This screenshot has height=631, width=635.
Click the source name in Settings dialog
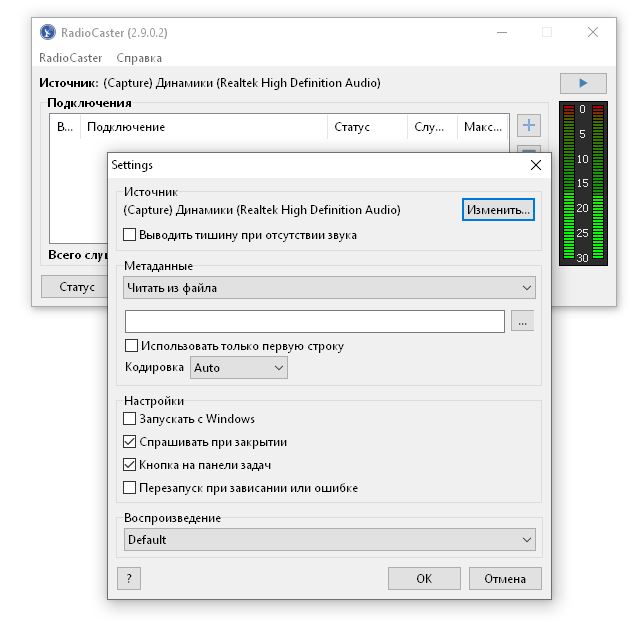(262, 210)
